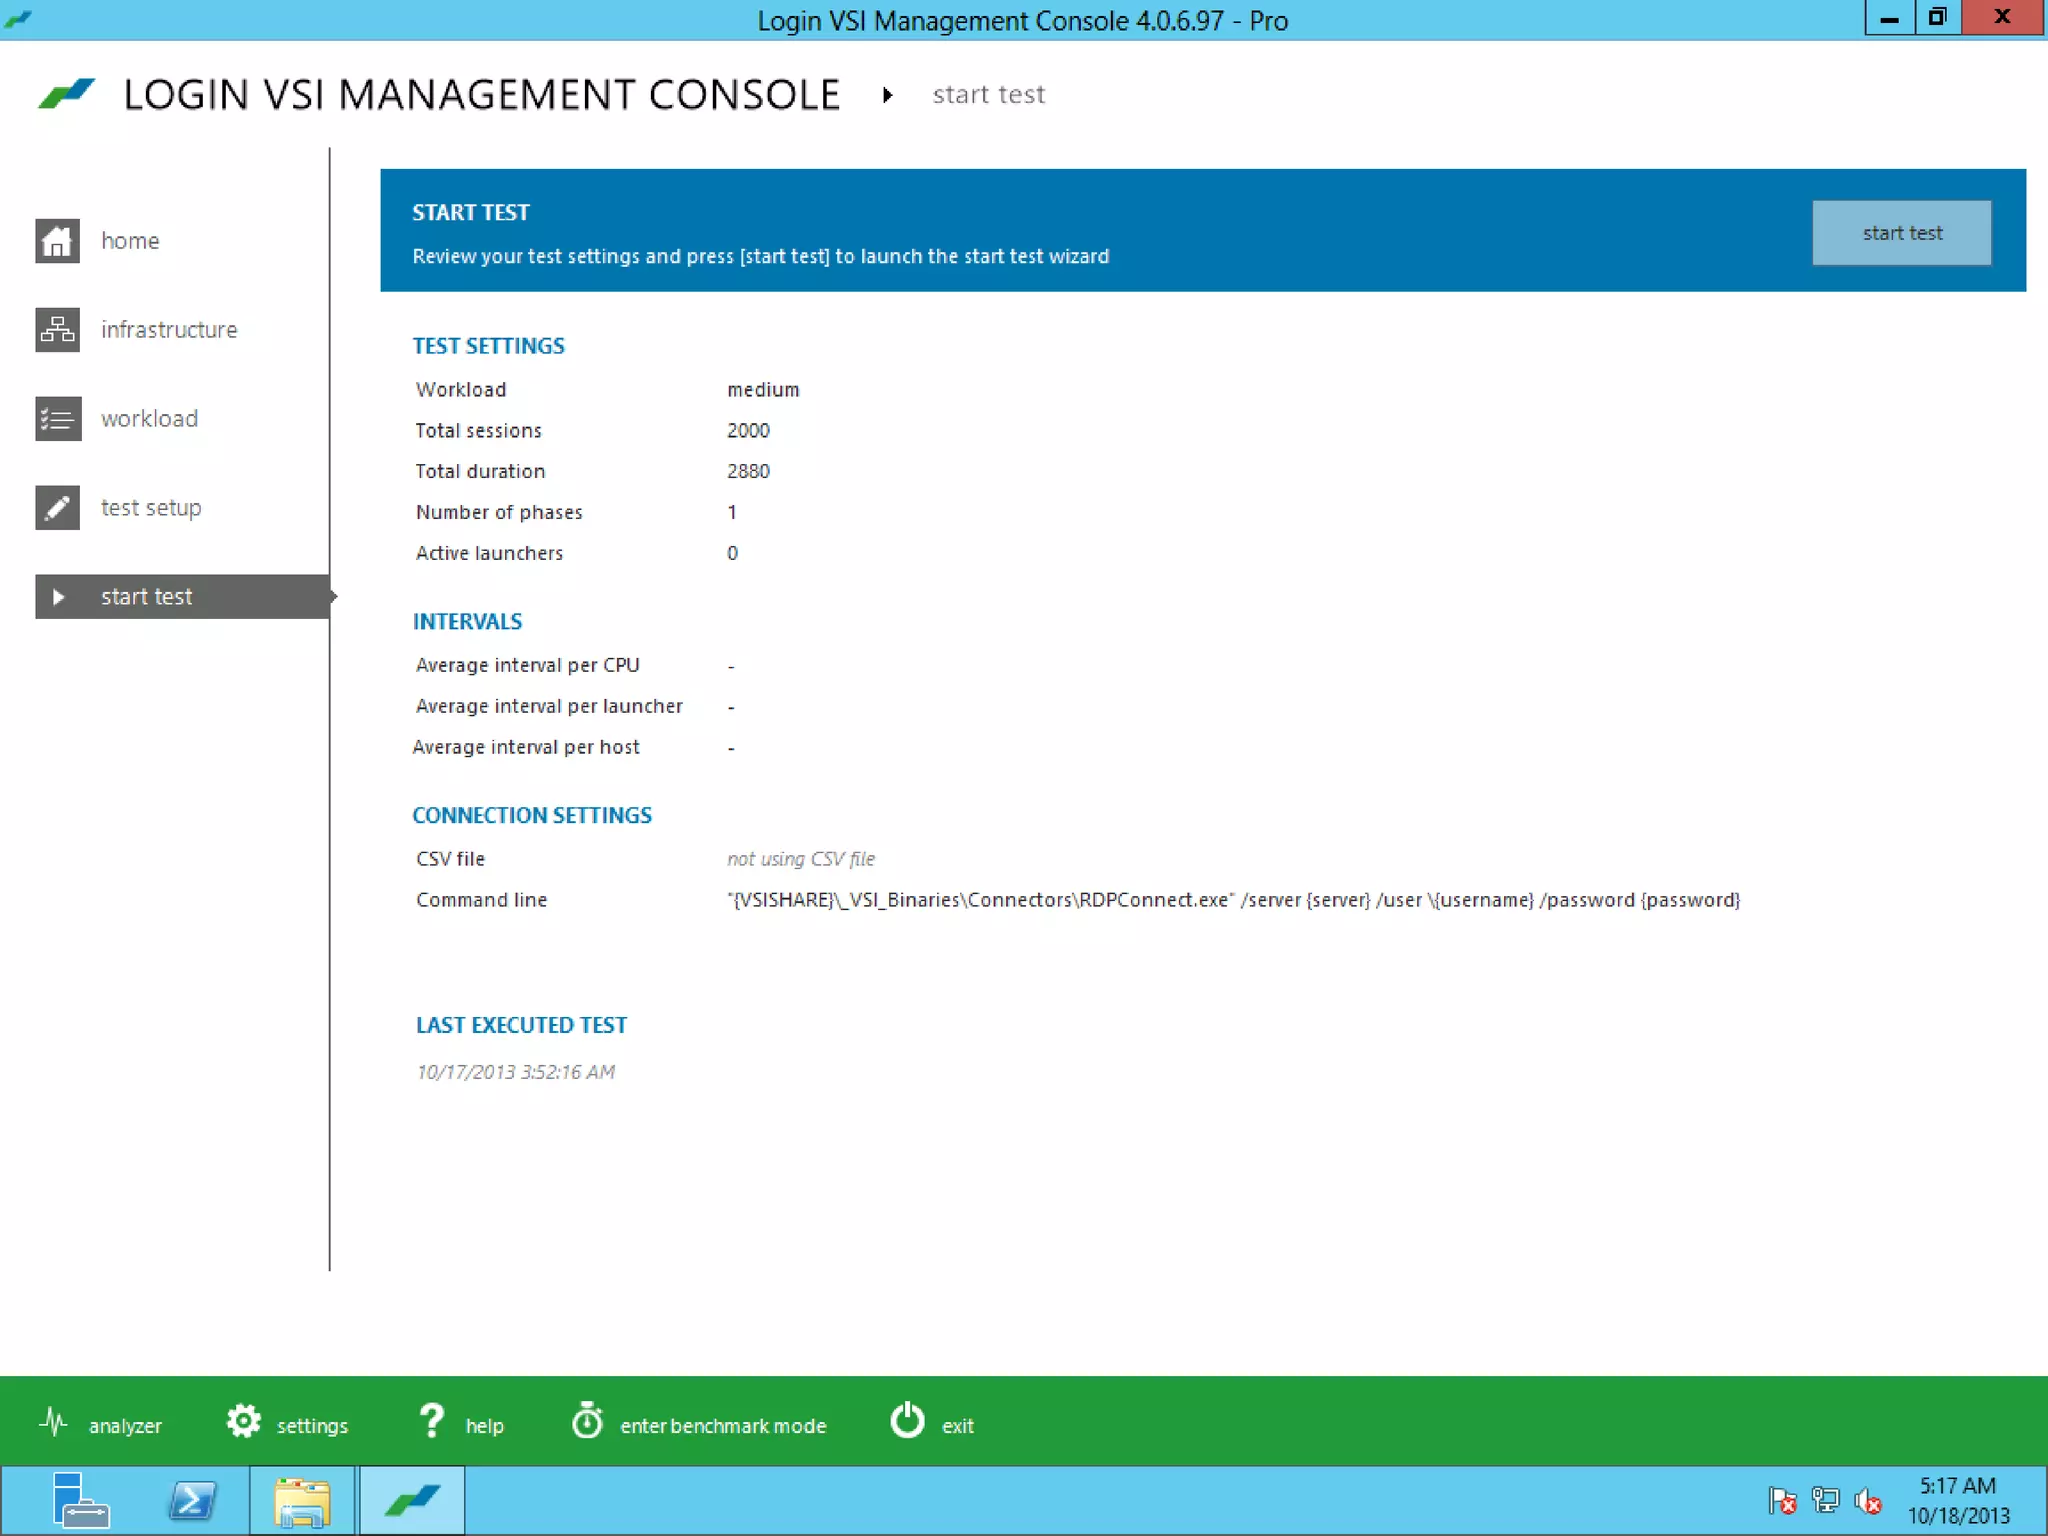2048x1536 pixels.
Task: Open PowerShell from the taskbar
Action: pos(192,1501)
